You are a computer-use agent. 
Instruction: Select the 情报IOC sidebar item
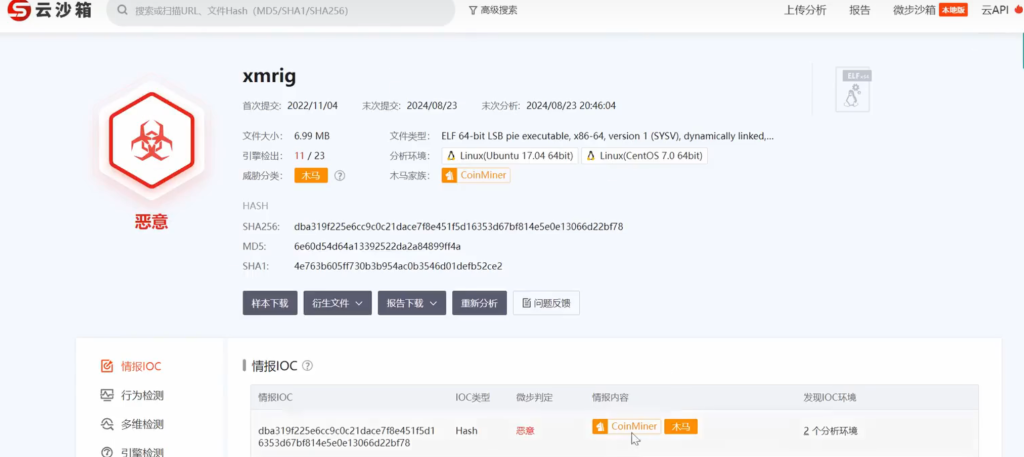click(131, 366)
